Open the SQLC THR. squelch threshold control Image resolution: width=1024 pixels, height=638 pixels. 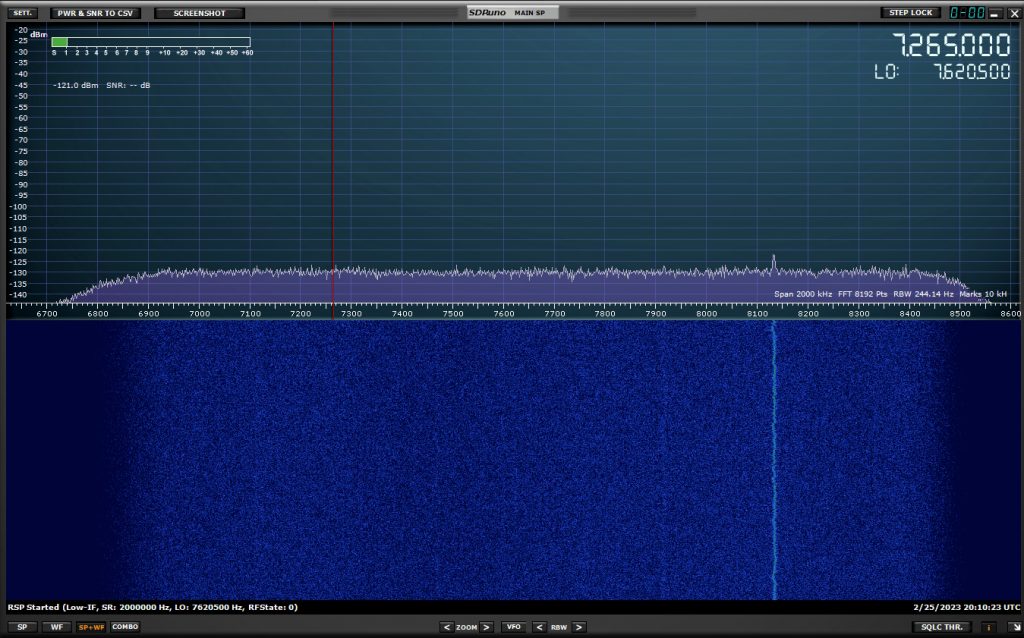(x=941, y=627)
